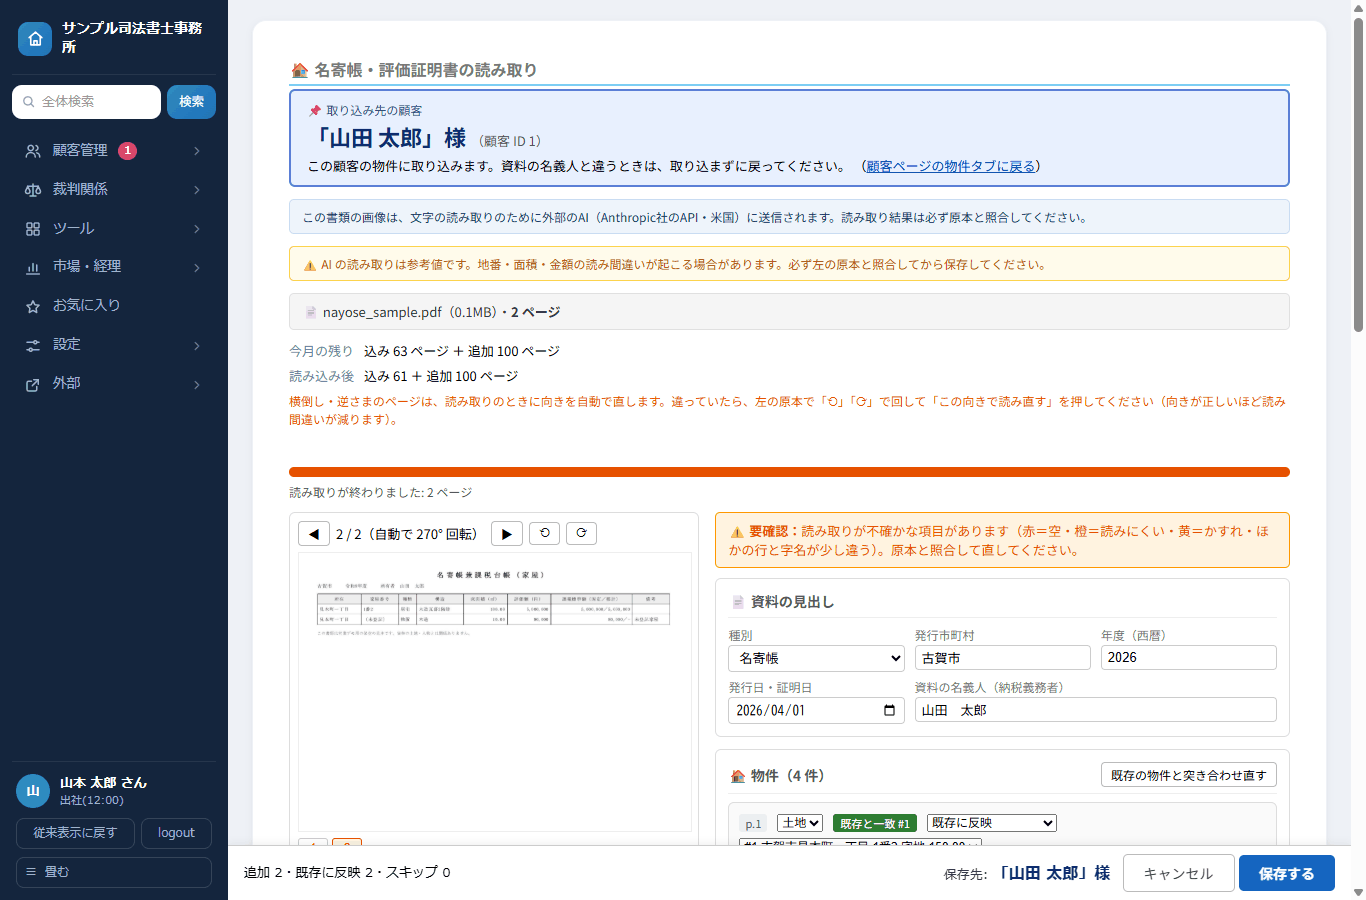This screenshot has height=900, width=1366.
Task: Rotate the document preview clockwise
Action: click(x=581, y=533)
